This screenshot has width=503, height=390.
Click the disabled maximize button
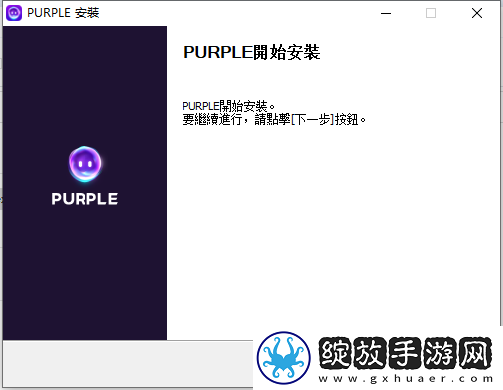431,13
